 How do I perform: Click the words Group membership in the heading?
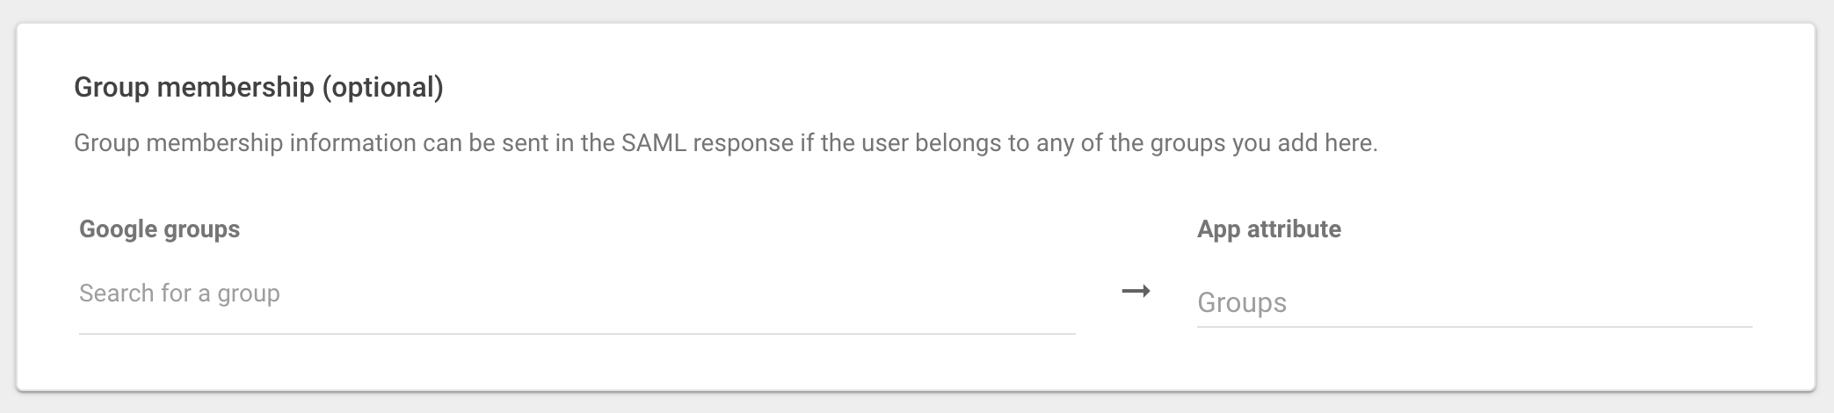click(194, 88)
